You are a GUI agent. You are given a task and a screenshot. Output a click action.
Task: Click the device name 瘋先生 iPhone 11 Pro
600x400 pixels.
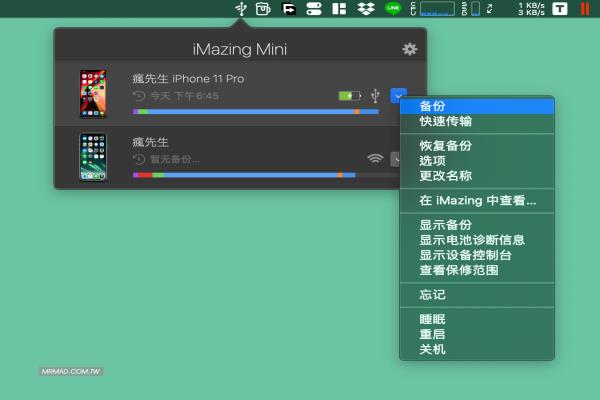point(188,78)
